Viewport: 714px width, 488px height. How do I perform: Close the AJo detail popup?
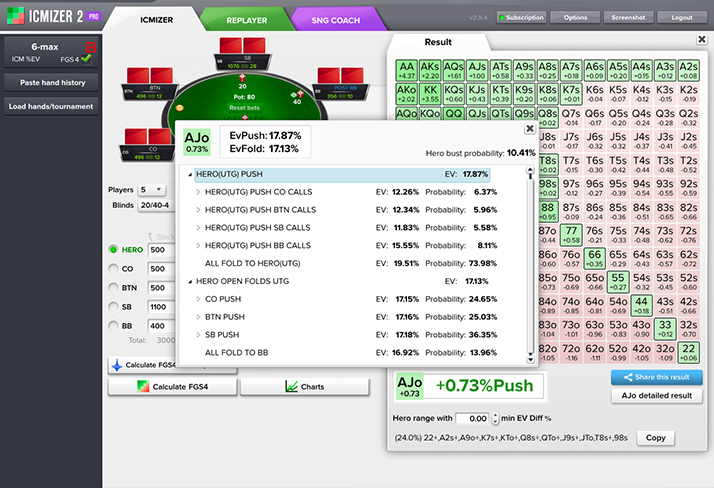click(x=530, y=129)
